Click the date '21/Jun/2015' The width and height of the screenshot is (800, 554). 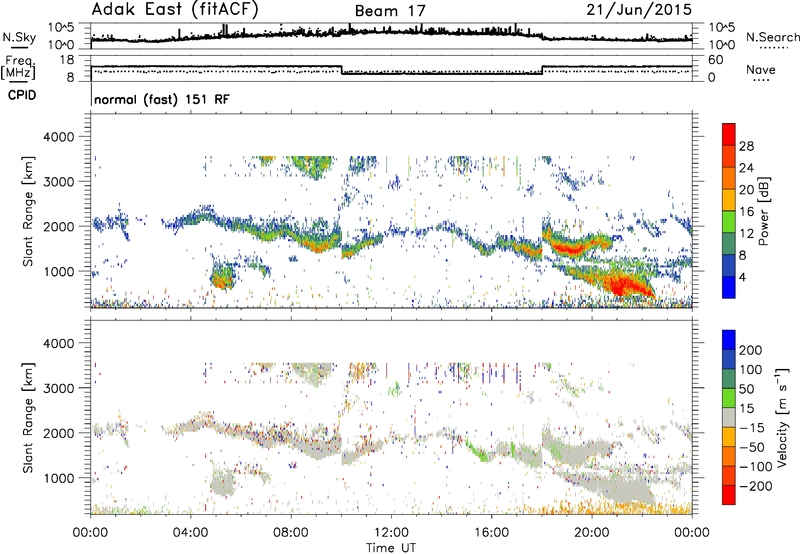tap(639, 9)
